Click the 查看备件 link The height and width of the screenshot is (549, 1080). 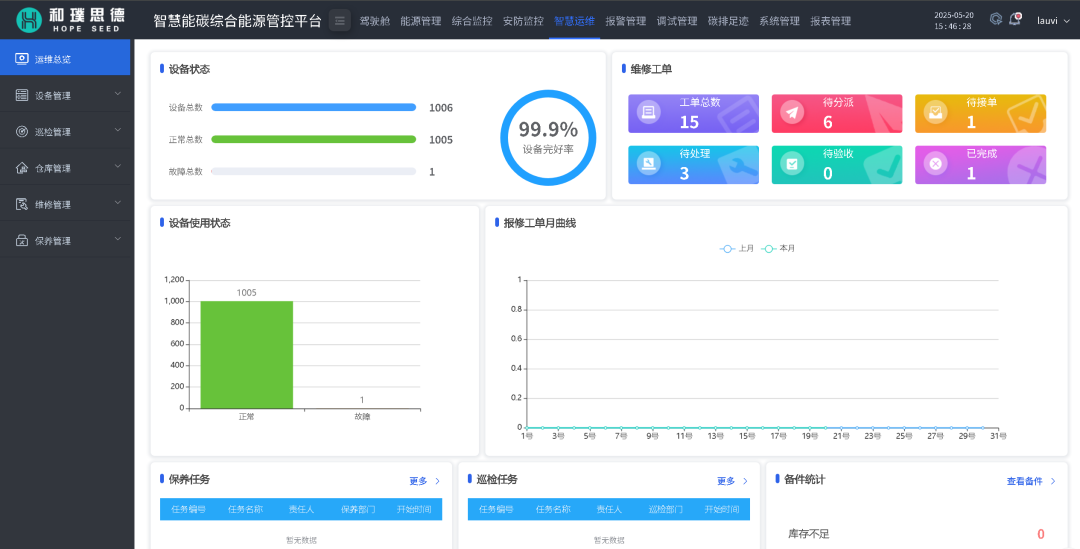click(1030, 481)
